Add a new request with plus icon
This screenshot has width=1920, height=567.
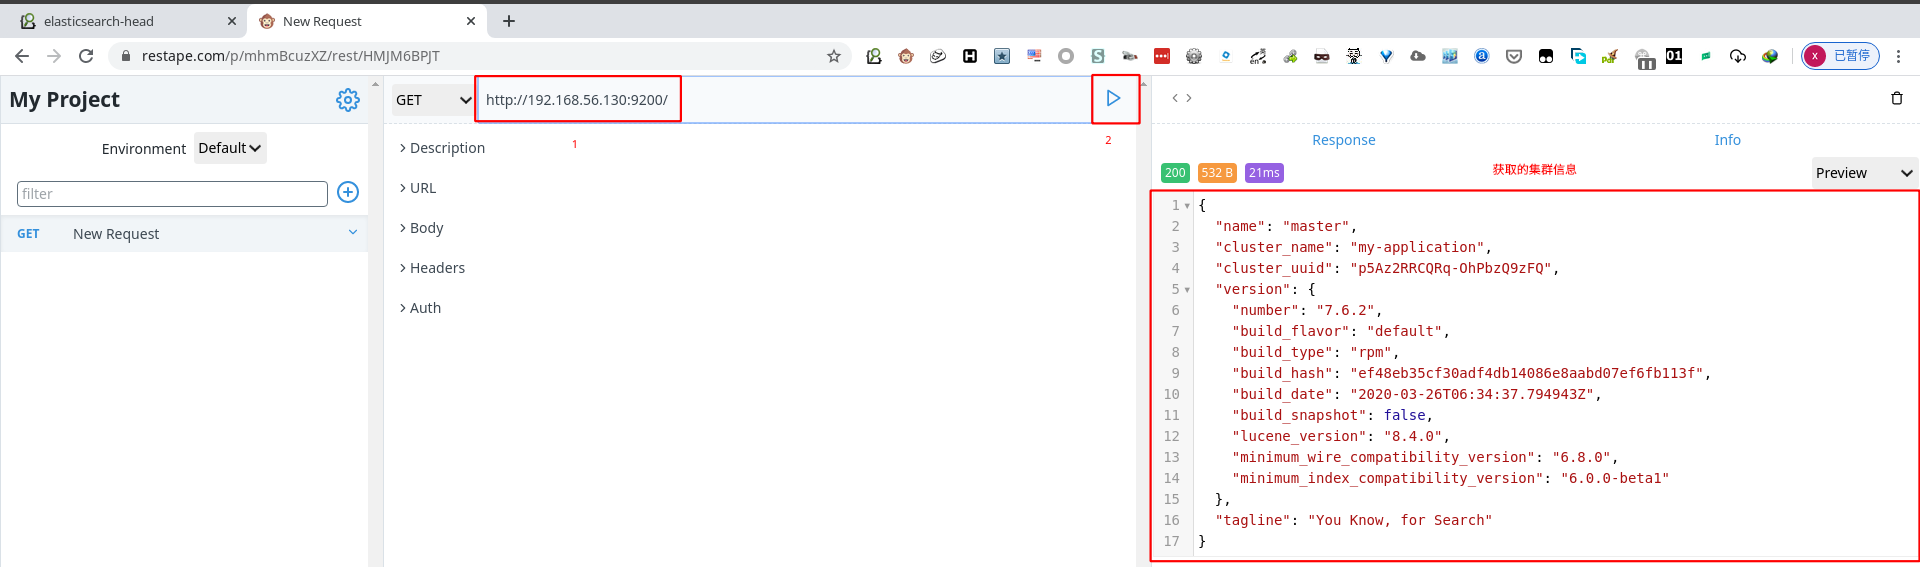[x=348, y=192]
